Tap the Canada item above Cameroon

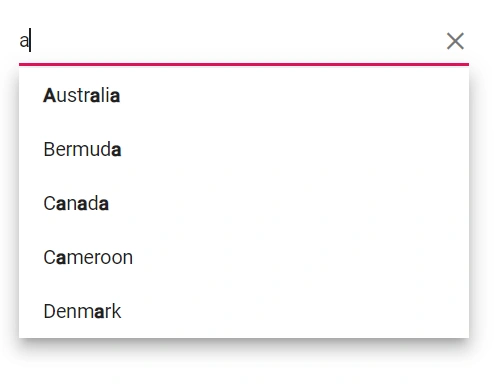(x=244, y=203)
